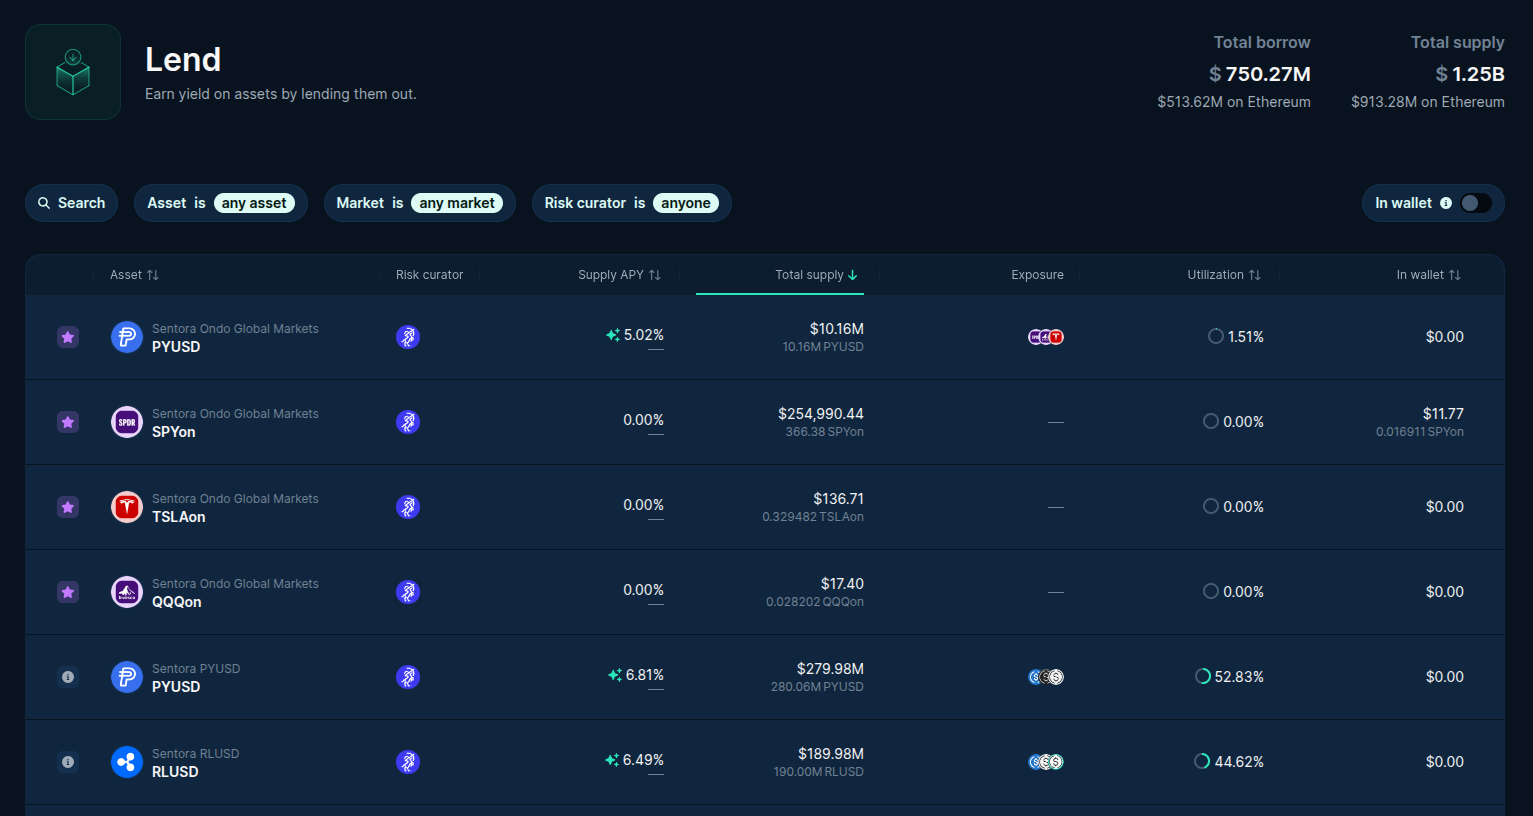The width and height of the screenshot is (1533, 816).
Task: Click the RLUSD asset logo
Action: pos(127,762)
